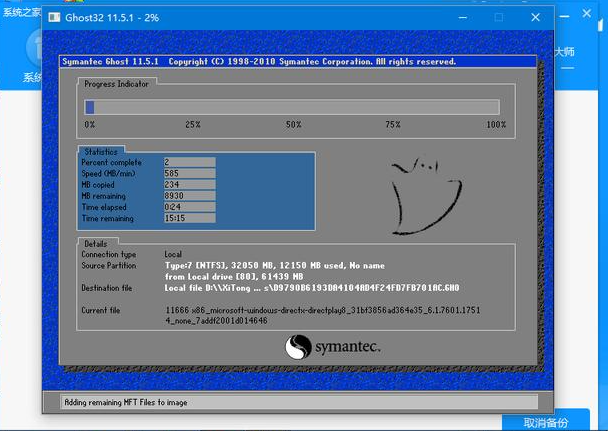608x431 pixels.
Task: Click the Destination file path text
Action: 312,288
